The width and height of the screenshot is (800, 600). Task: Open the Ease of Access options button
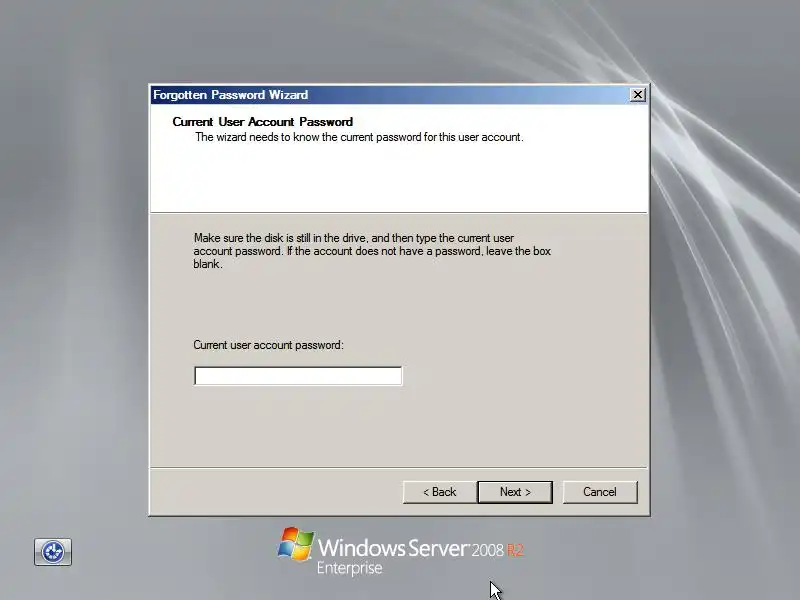coord(53,552)
